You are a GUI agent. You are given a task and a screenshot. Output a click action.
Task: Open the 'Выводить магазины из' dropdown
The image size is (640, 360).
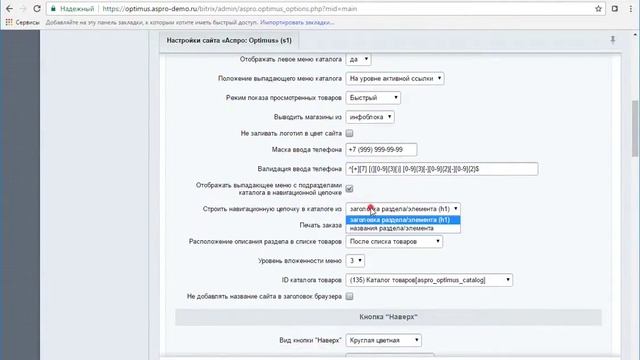370,117
